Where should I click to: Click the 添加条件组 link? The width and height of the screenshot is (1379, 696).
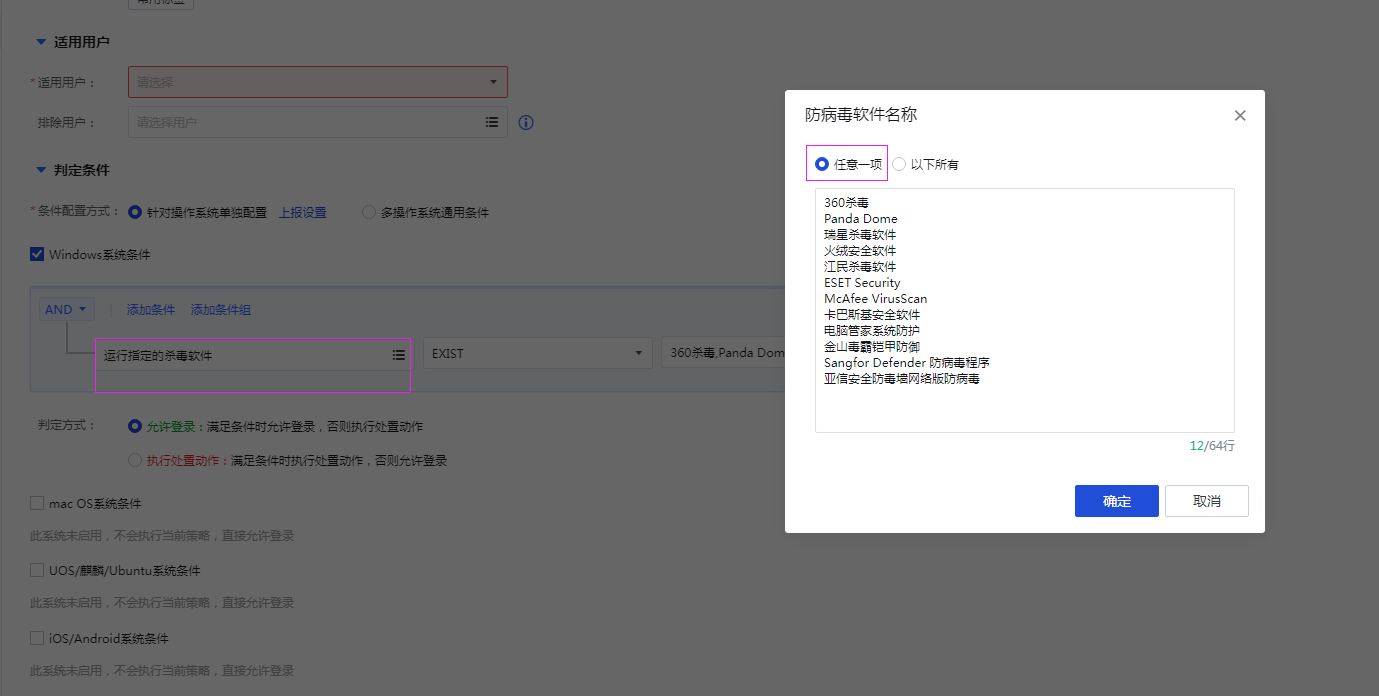[220, 310]
